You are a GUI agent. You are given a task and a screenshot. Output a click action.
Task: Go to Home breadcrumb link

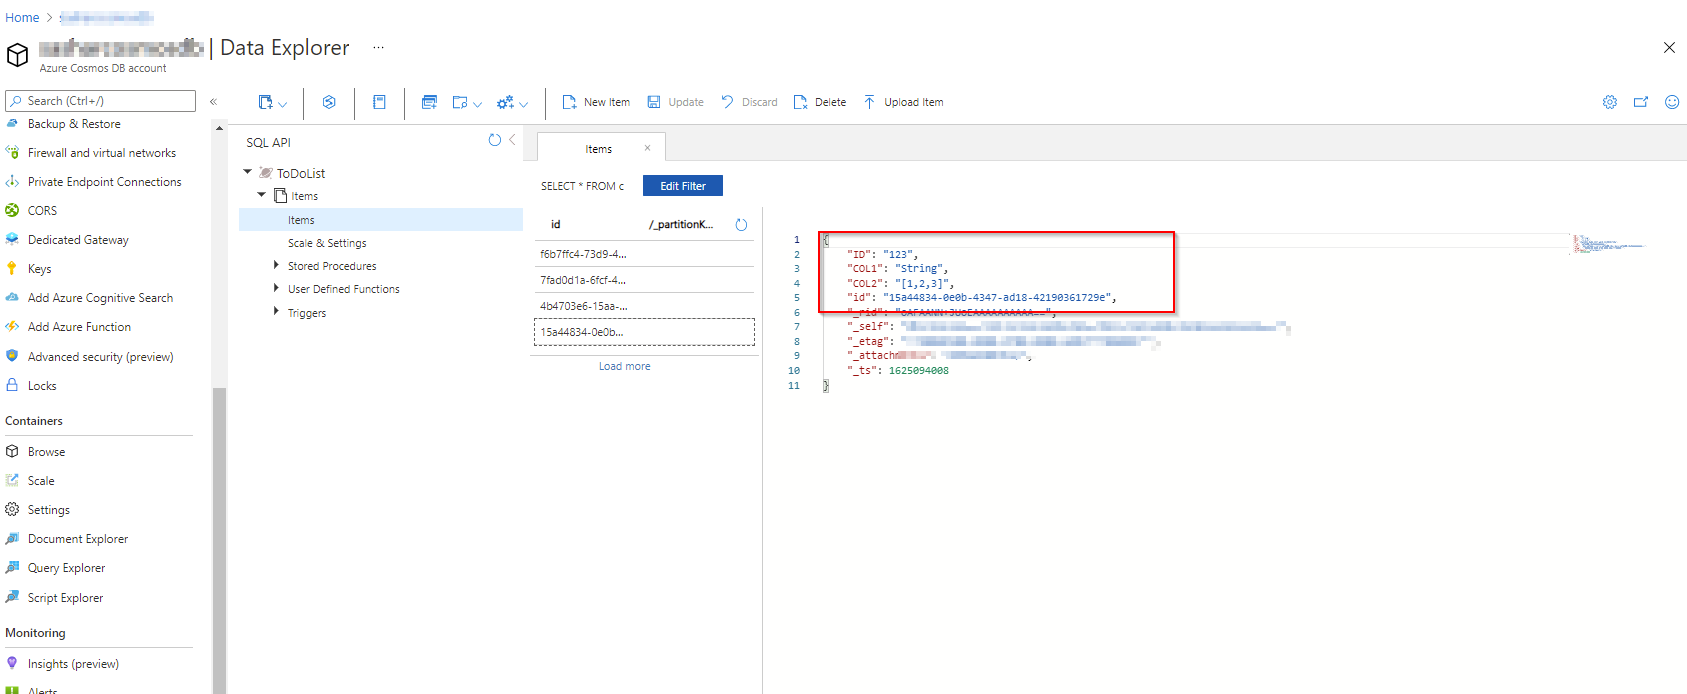coord(22,17)
